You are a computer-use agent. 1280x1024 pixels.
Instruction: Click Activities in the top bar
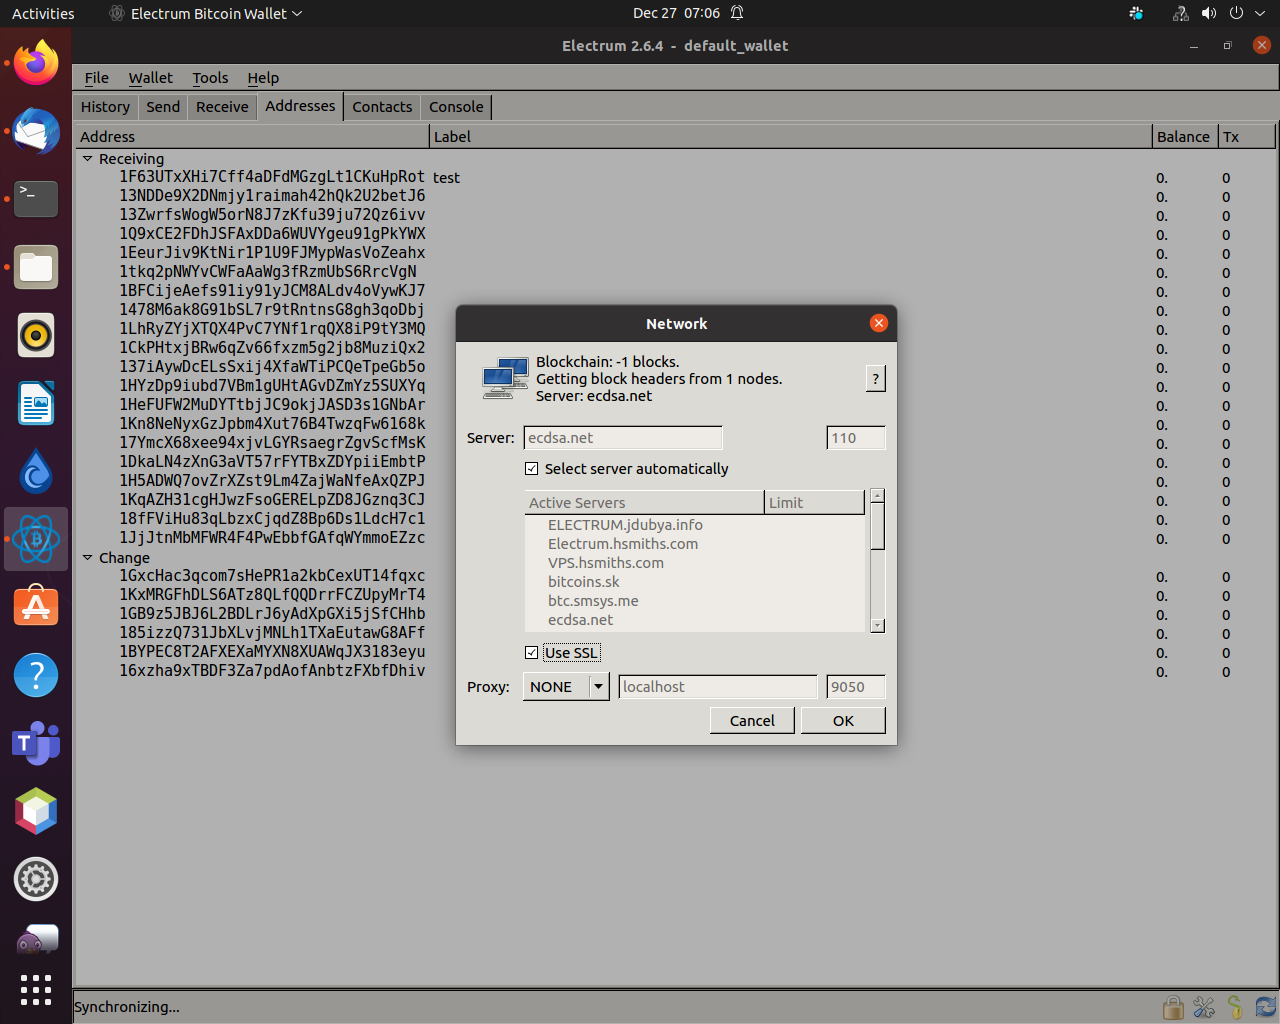[x=43, y=13]
